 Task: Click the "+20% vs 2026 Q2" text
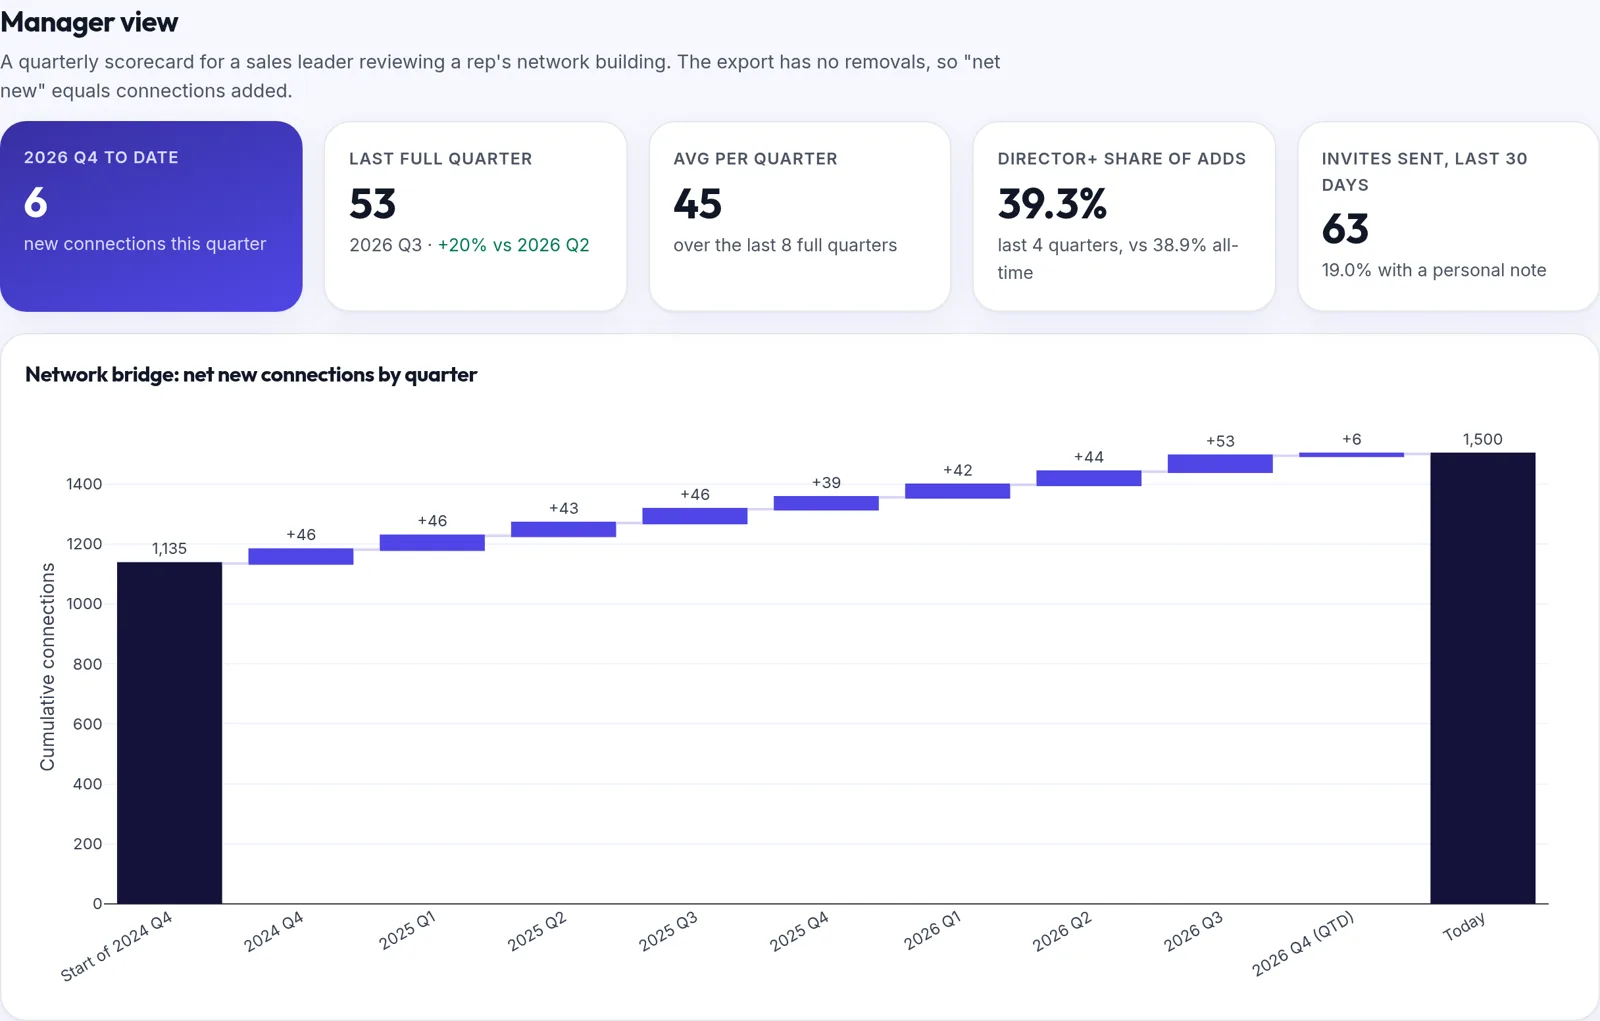[x=513, y=245]
